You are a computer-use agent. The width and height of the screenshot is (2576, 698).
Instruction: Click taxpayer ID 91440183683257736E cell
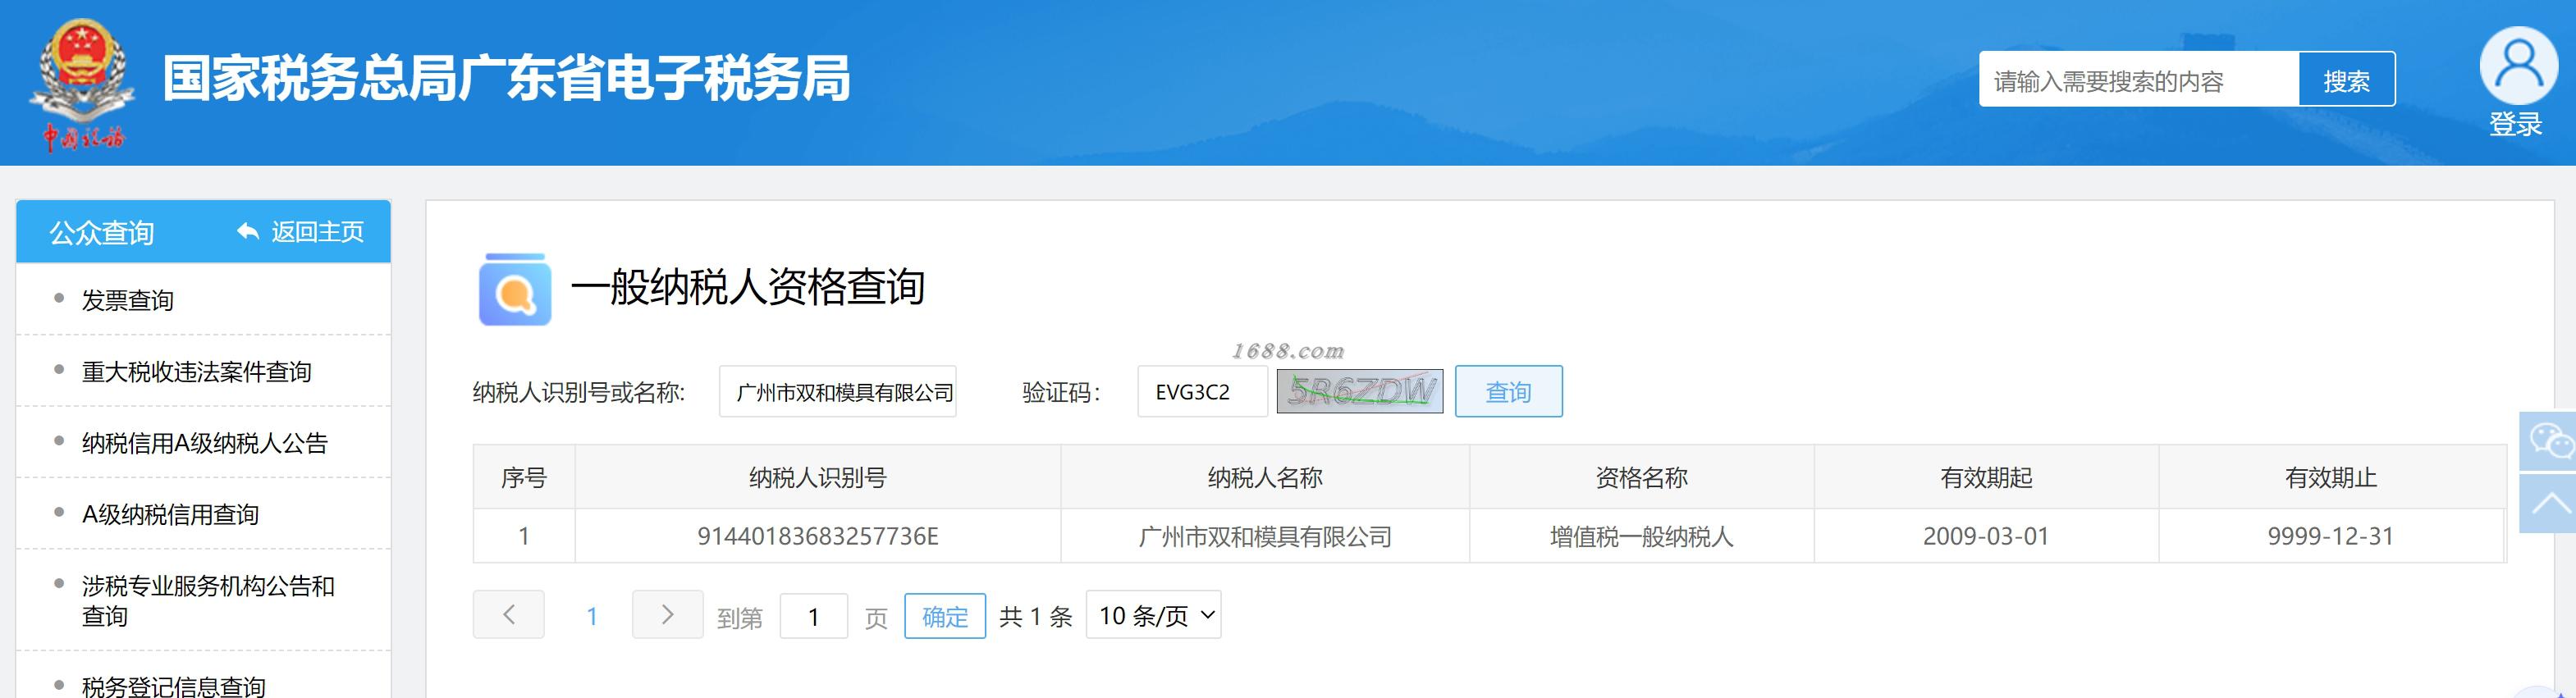[x=817, y=536]
